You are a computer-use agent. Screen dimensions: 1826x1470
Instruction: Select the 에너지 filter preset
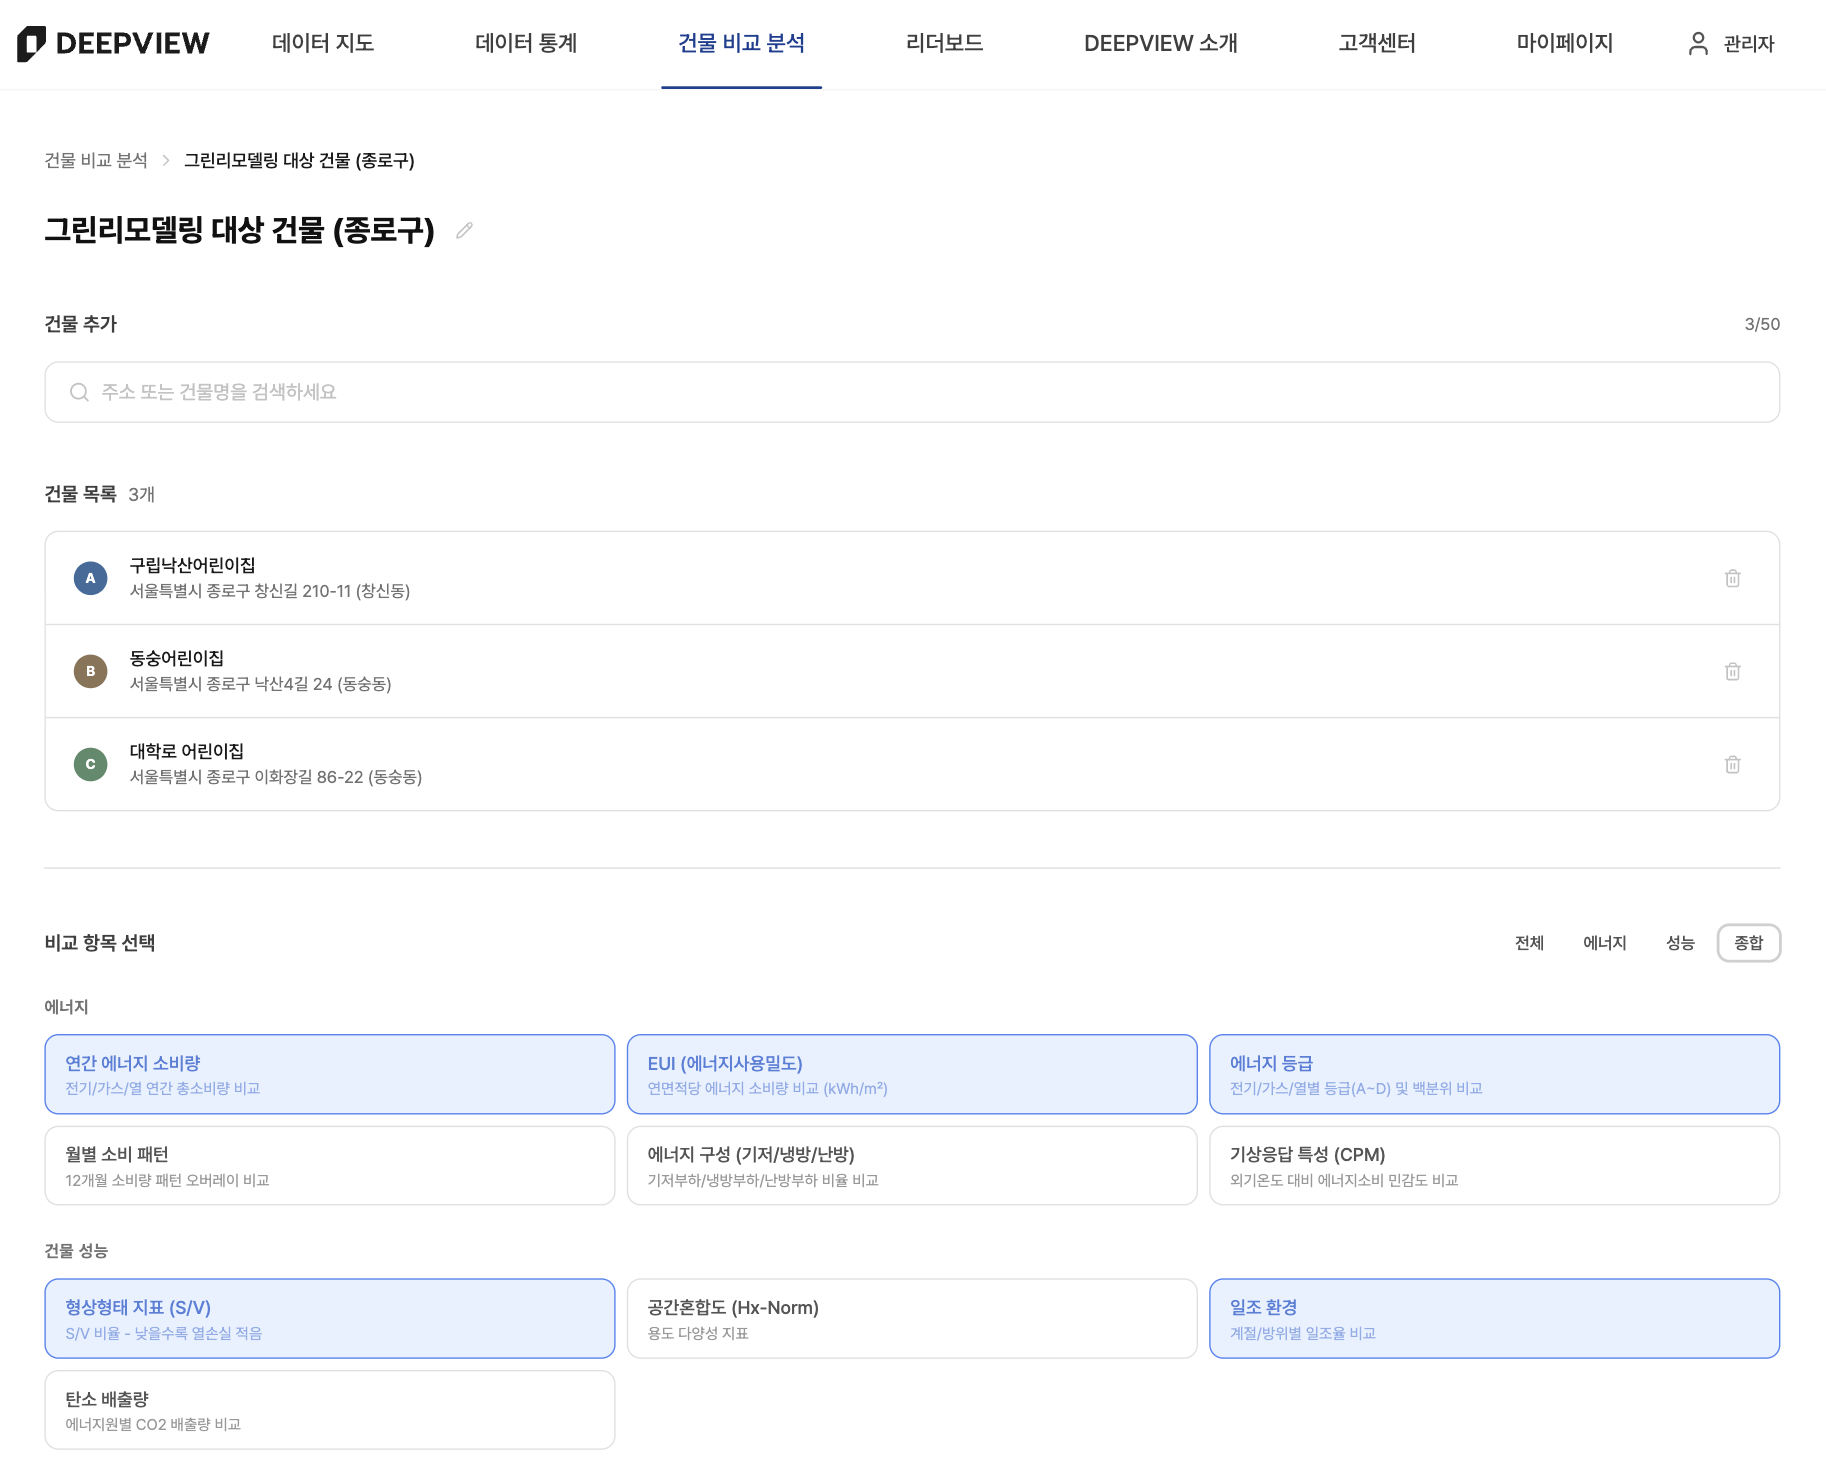pyautogui.click(x=1605, y=943)
